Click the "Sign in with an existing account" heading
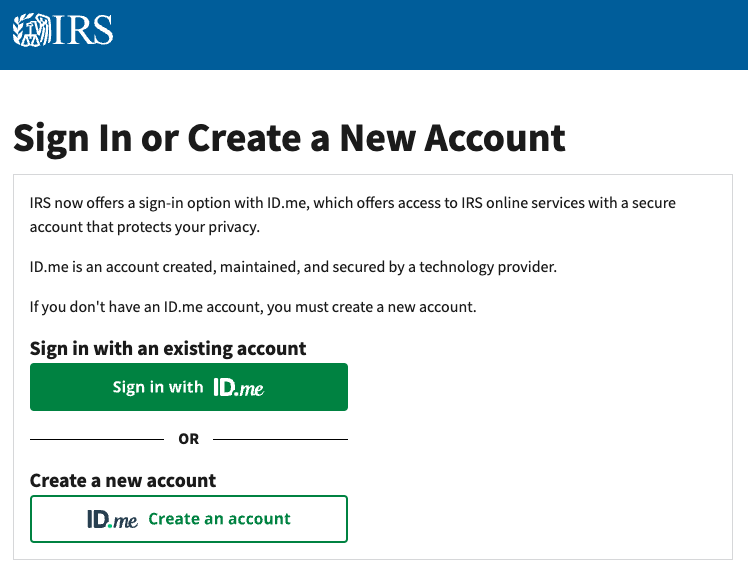Viewport: 748px width, 578px height. (x=168, y=348)
